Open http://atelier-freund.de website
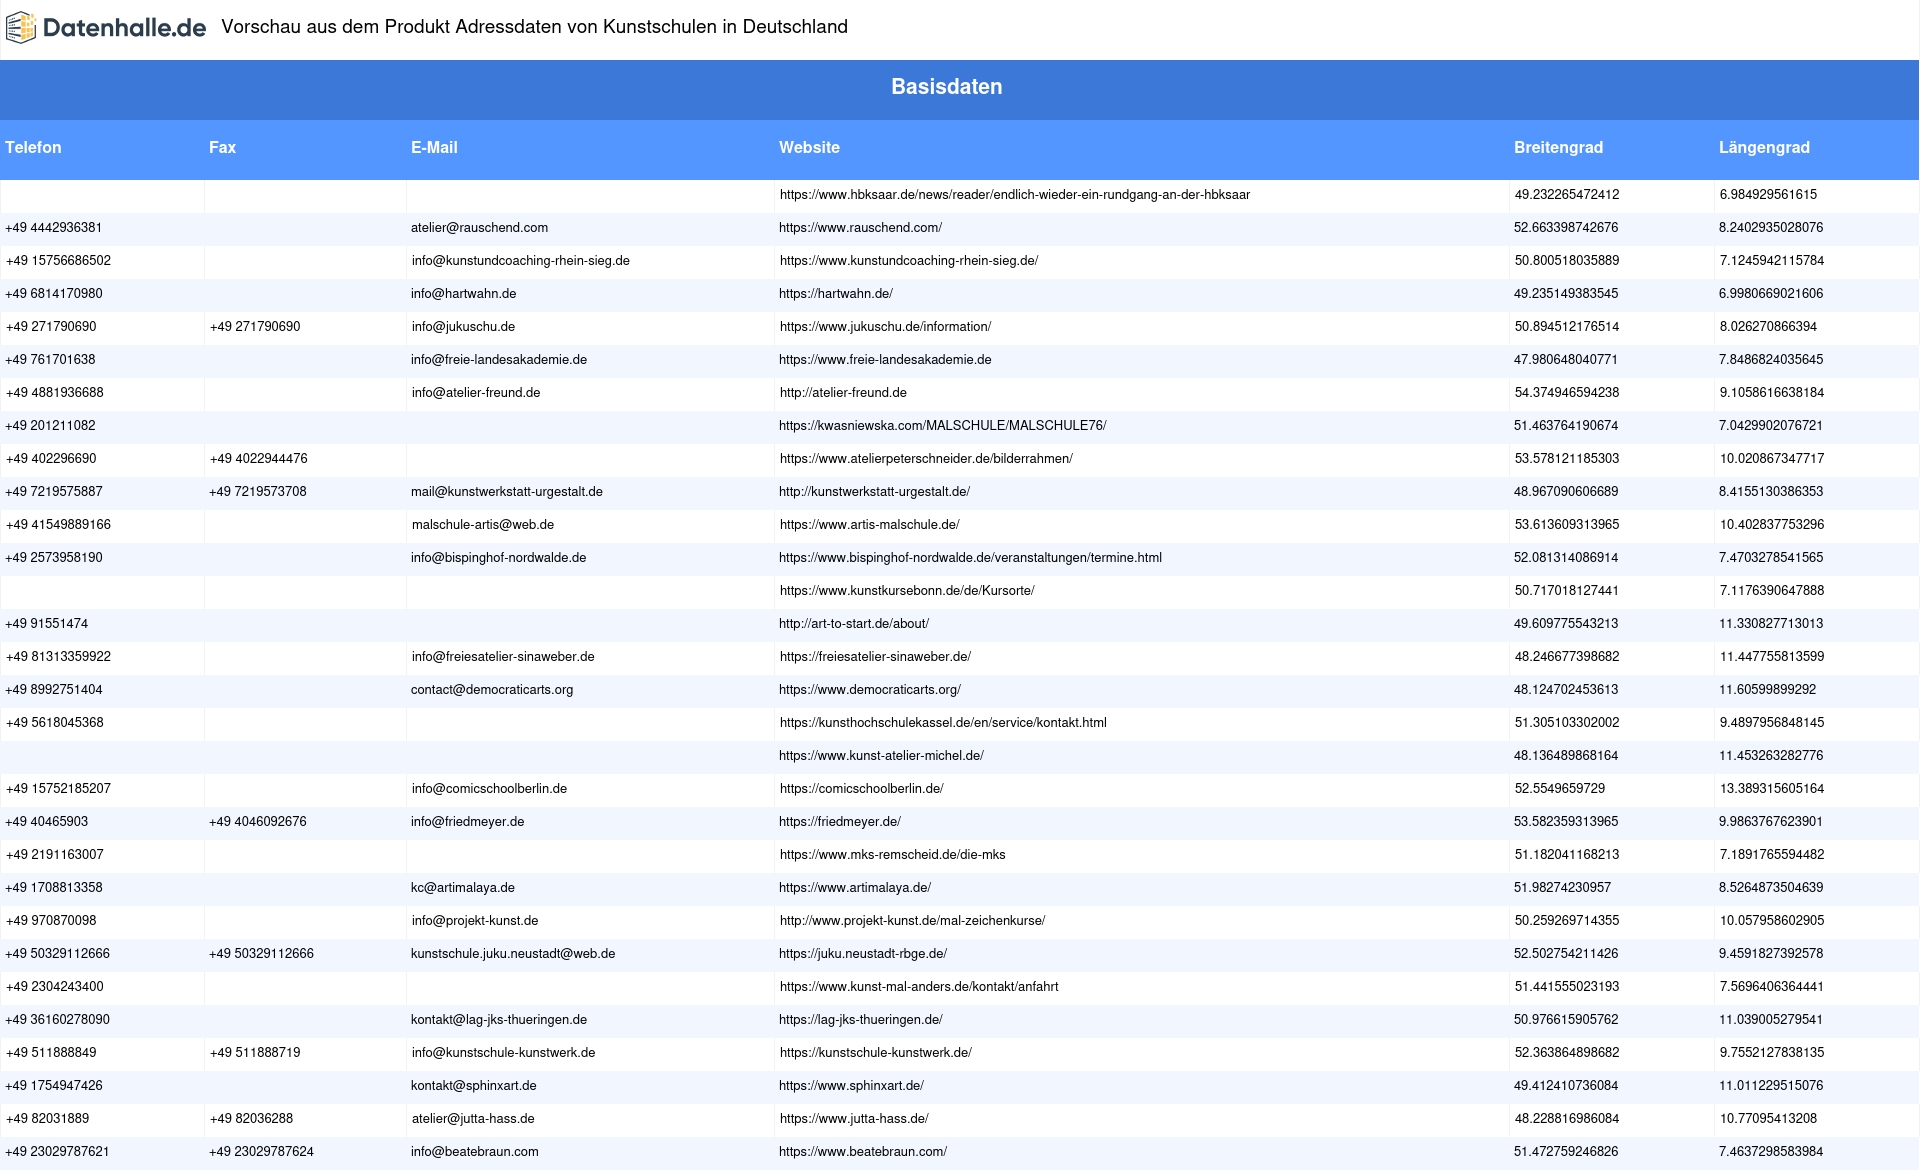 point(843,393)
